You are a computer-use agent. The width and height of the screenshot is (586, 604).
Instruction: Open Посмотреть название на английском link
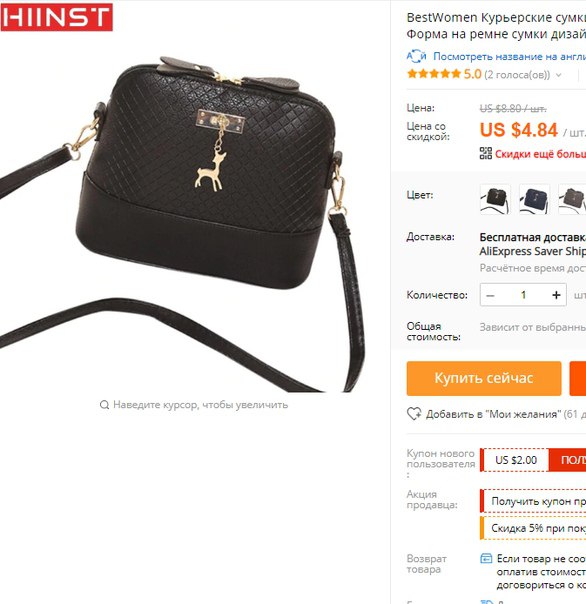click(509, 57)
